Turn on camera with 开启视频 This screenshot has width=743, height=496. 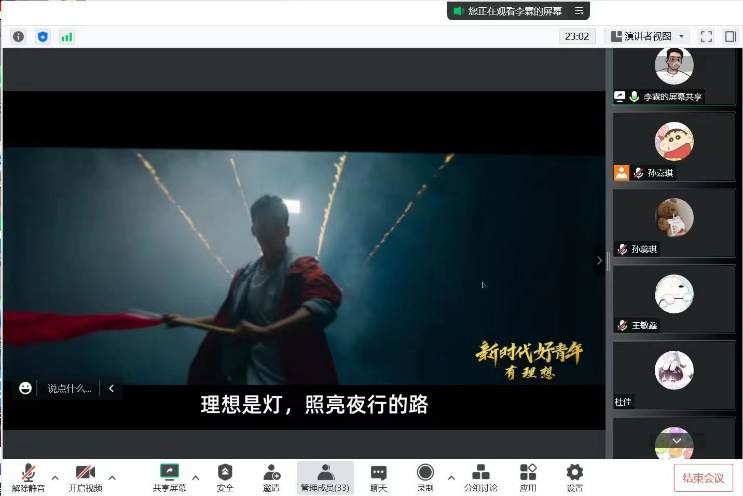(85, 478)
